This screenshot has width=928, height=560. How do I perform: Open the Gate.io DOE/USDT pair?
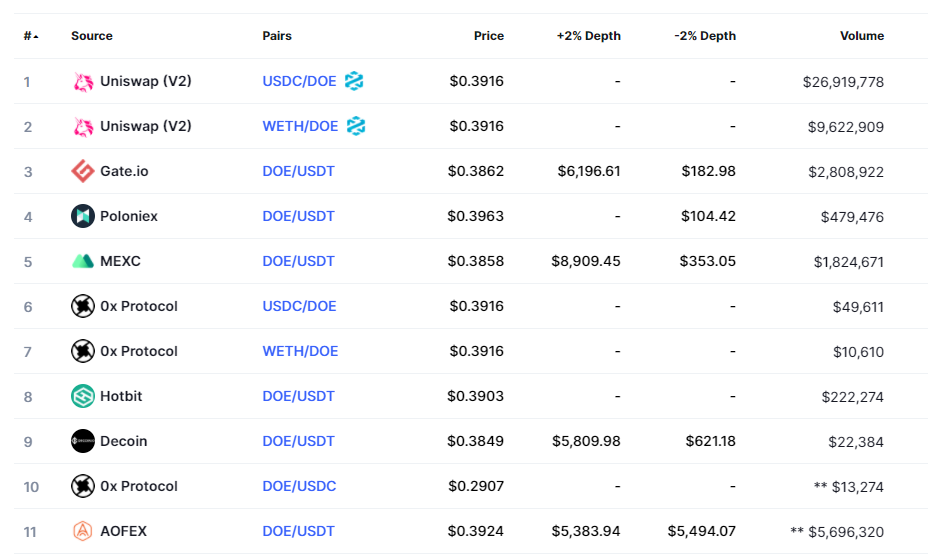point(298,171)
